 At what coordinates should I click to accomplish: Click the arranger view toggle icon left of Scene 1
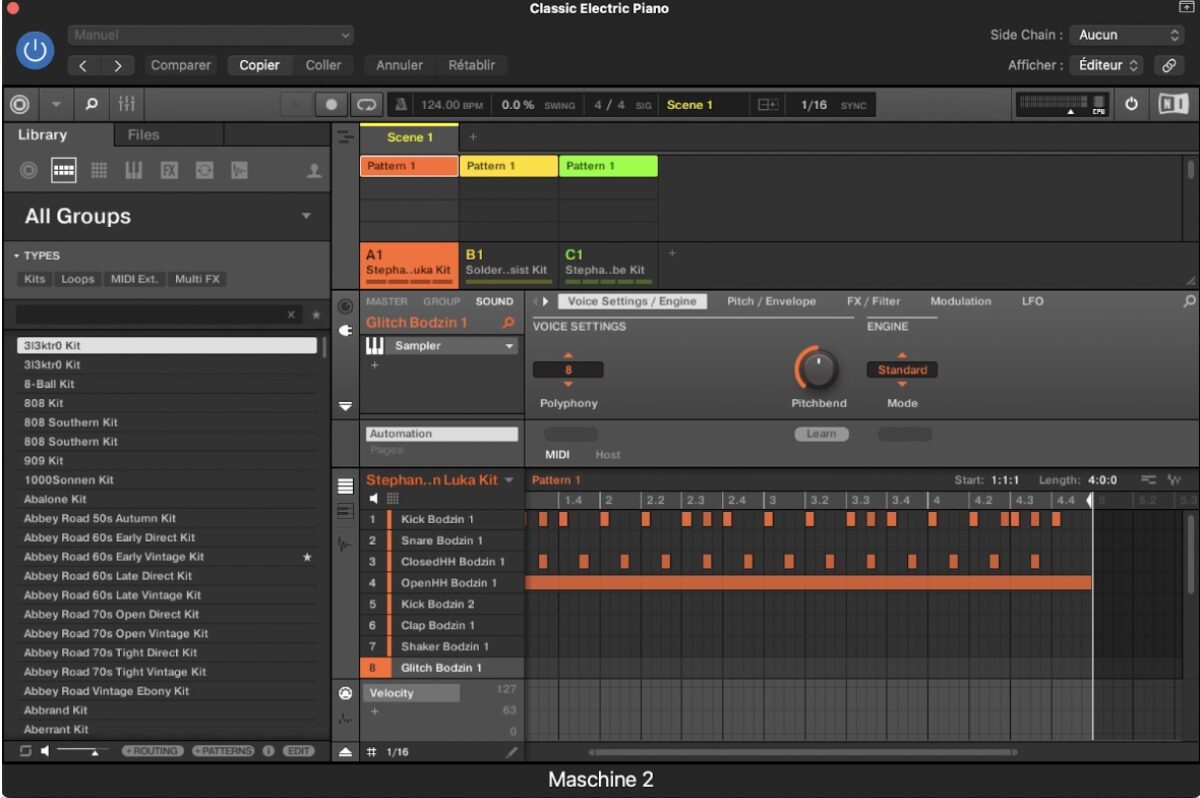pos(344,137)
